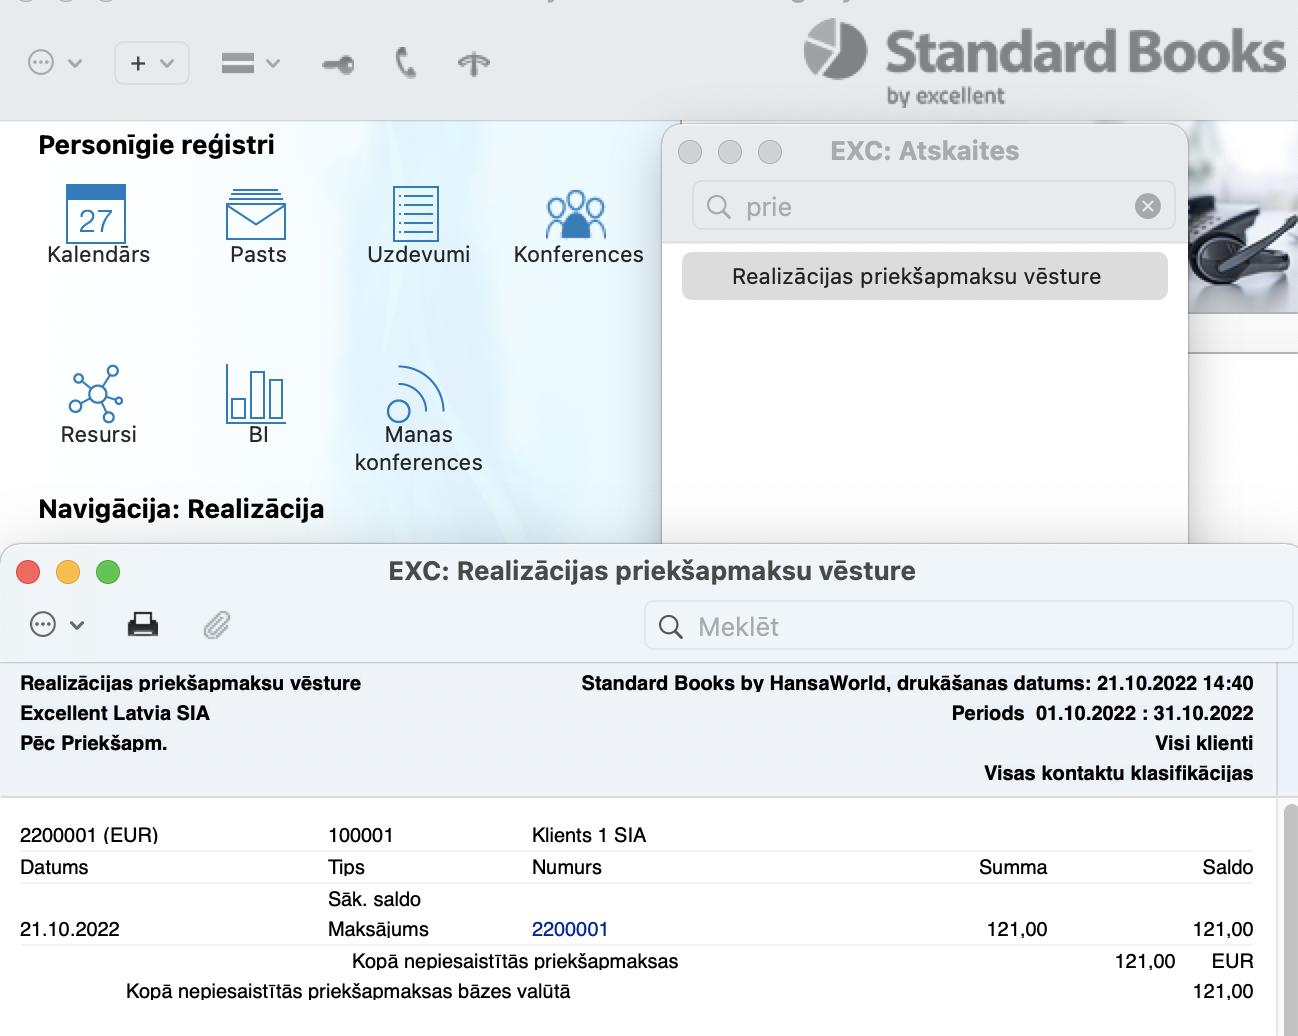Click the key icon in top toolbar
Screen dimensions: 1298x1036
(x=338, y=65)
